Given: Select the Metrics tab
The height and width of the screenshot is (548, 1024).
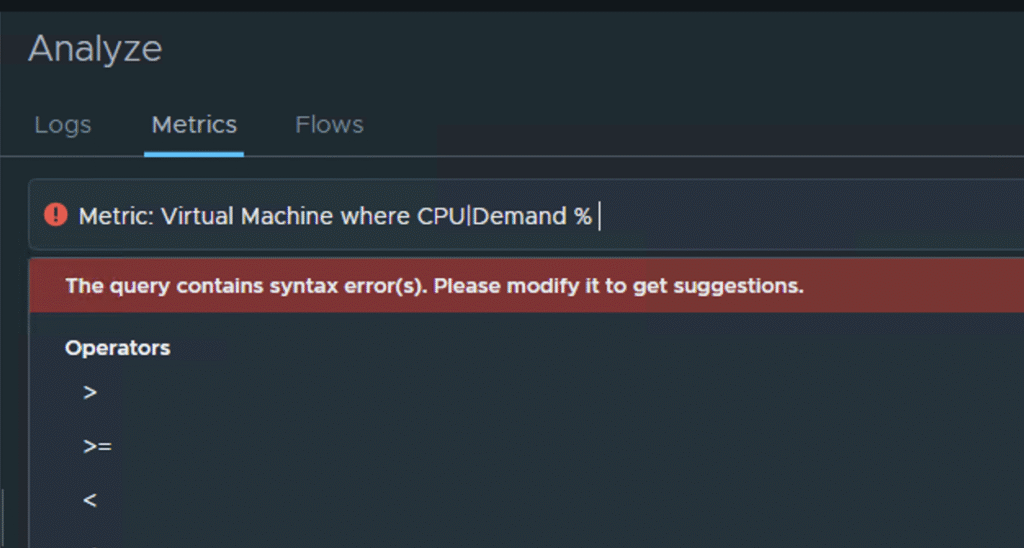Looking at the screenshot, I should [x=194, y=125].
